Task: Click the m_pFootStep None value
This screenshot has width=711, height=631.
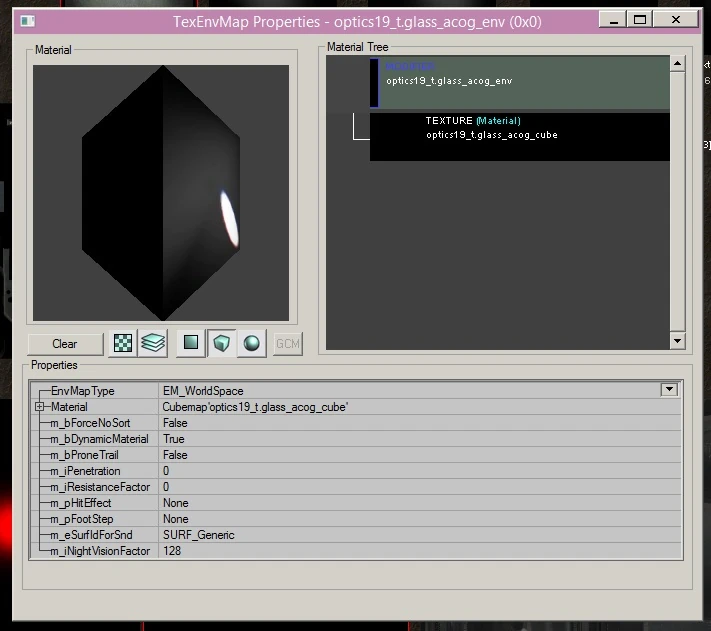Action: [175, 519]
